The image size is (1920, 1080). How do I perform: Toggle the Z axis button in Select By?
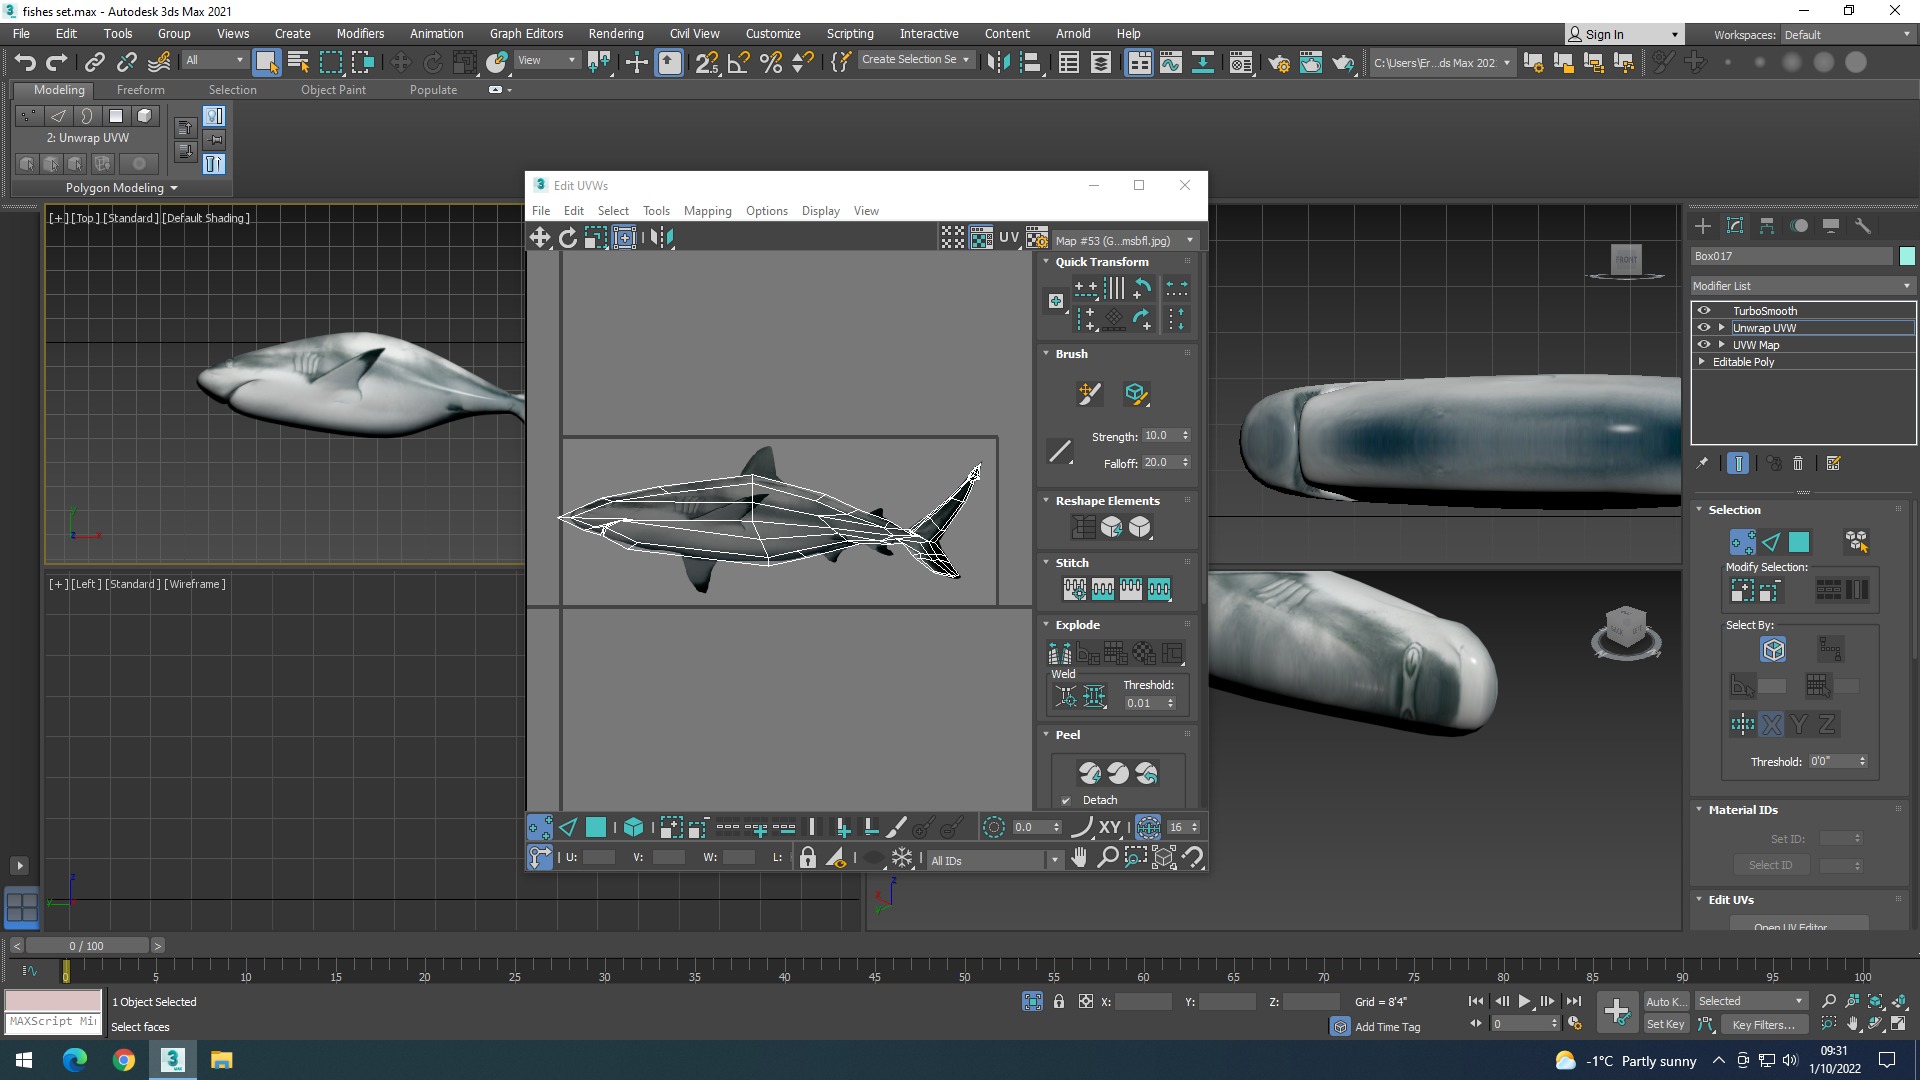tap(1827, 724)
